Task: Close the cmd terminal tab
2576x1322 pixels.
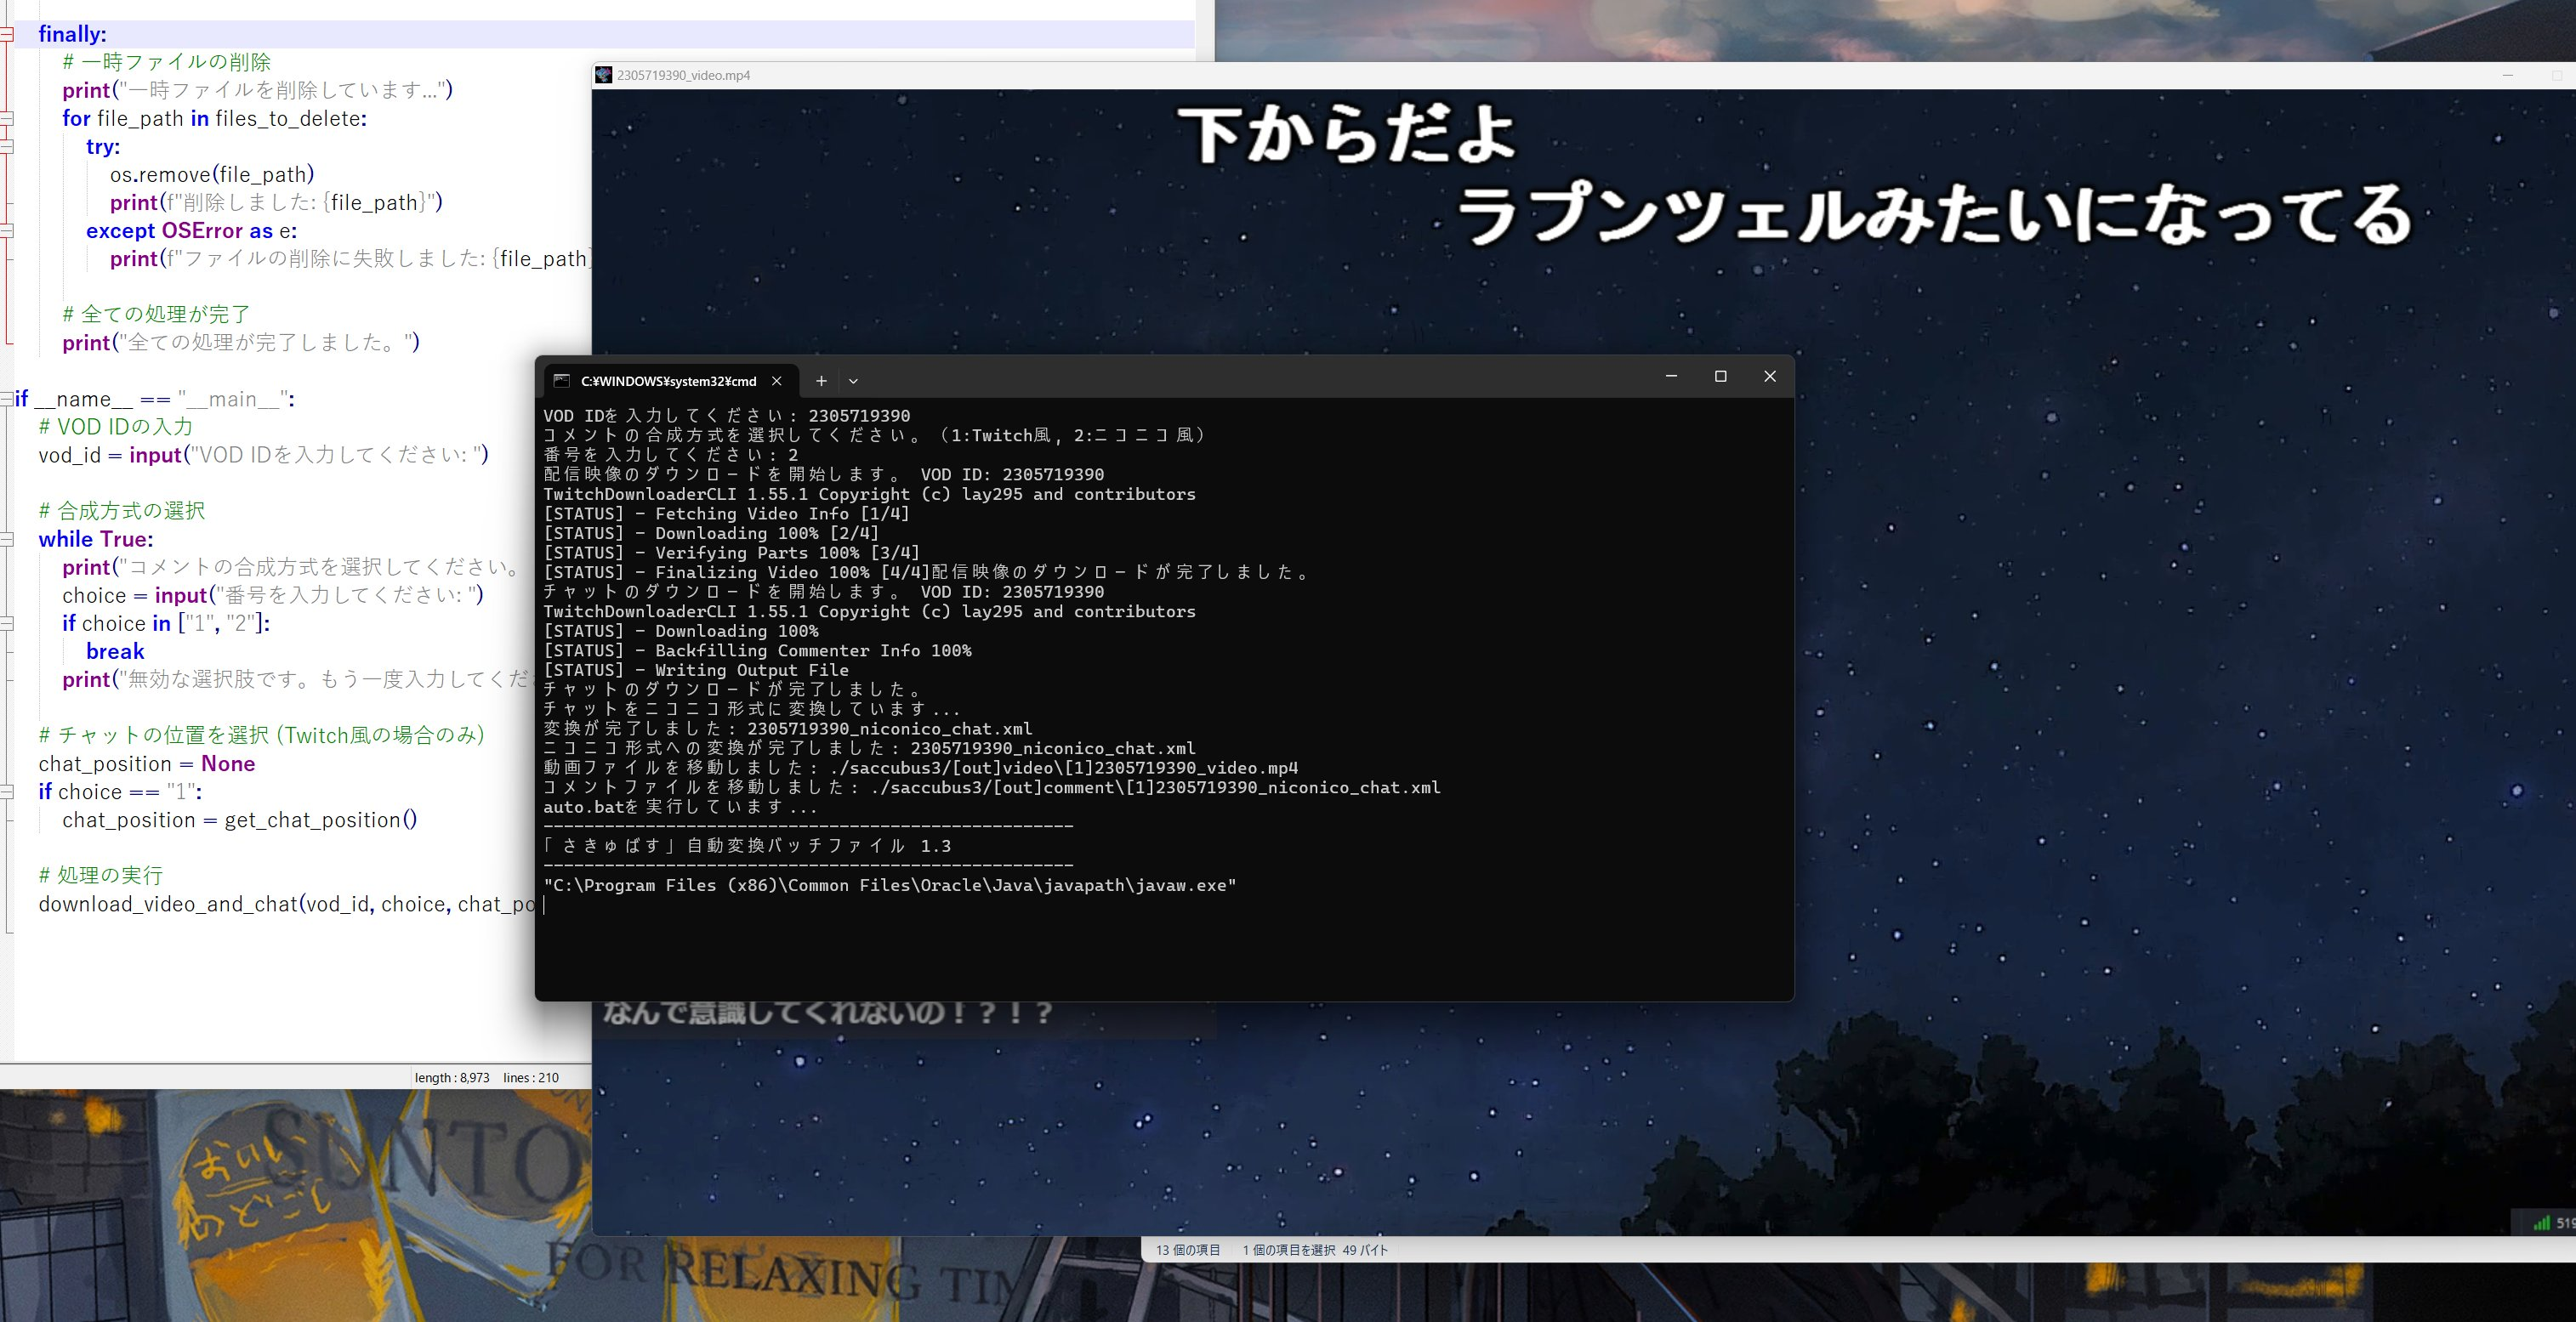Action: tap(777, 381)
